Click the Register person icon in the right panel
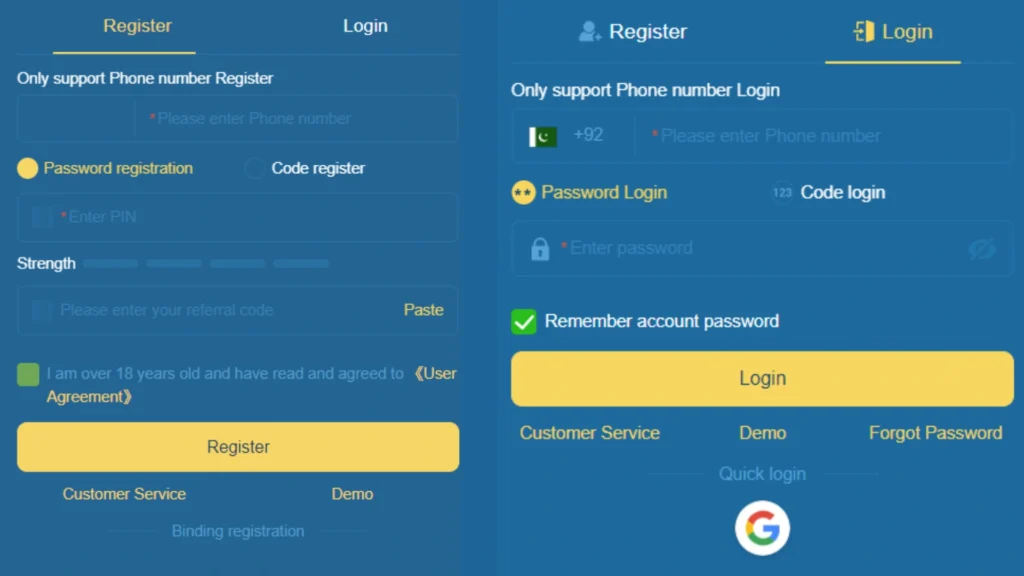Image resolution: width=1024 pixels, height=576 pixels. (589, 31)
